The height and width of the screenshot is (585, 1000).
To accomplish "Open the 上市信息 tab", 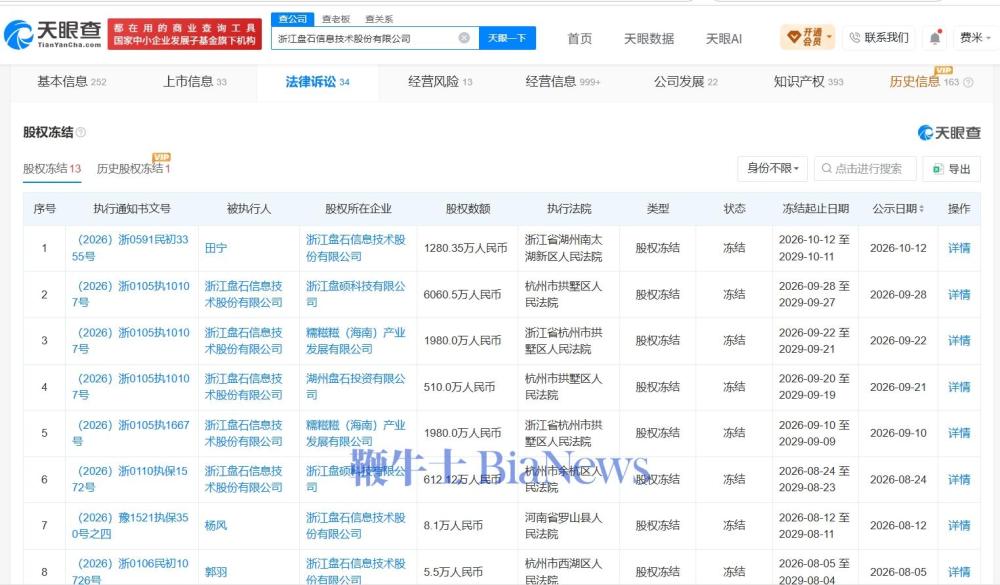I will 195,82.
